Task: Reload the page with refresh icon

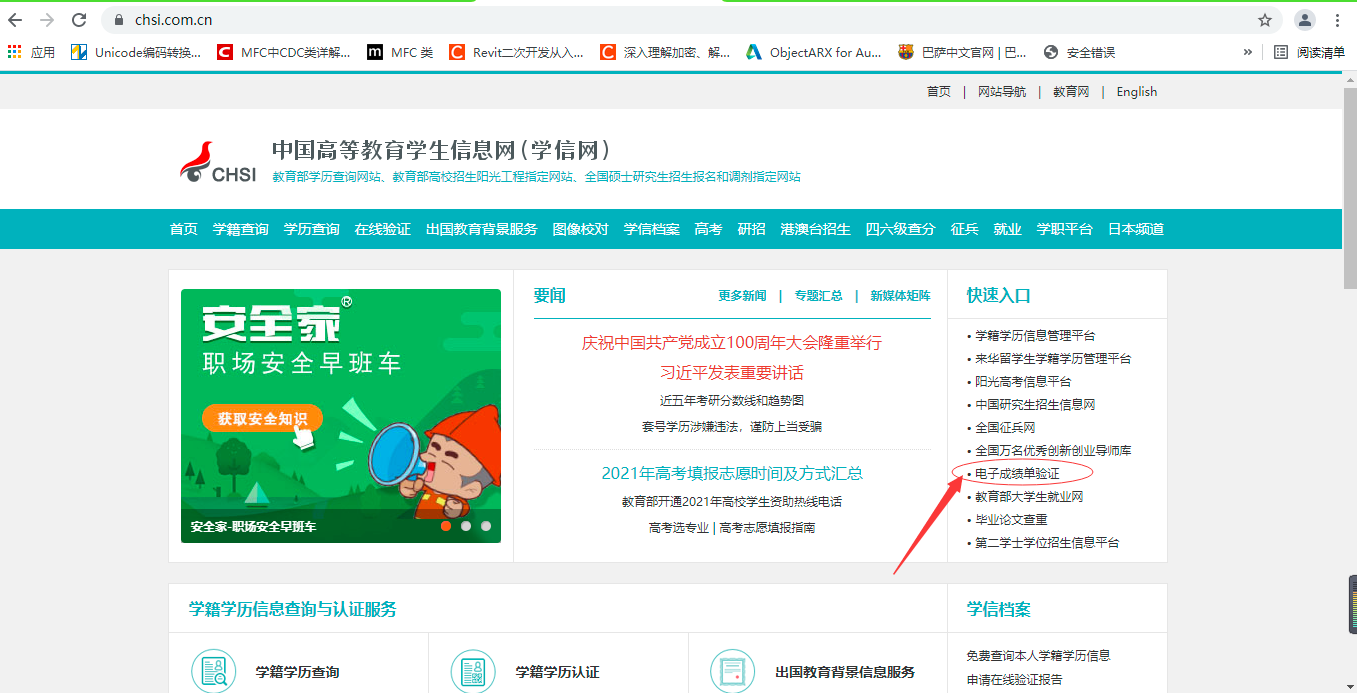Action: coord(79,20)
